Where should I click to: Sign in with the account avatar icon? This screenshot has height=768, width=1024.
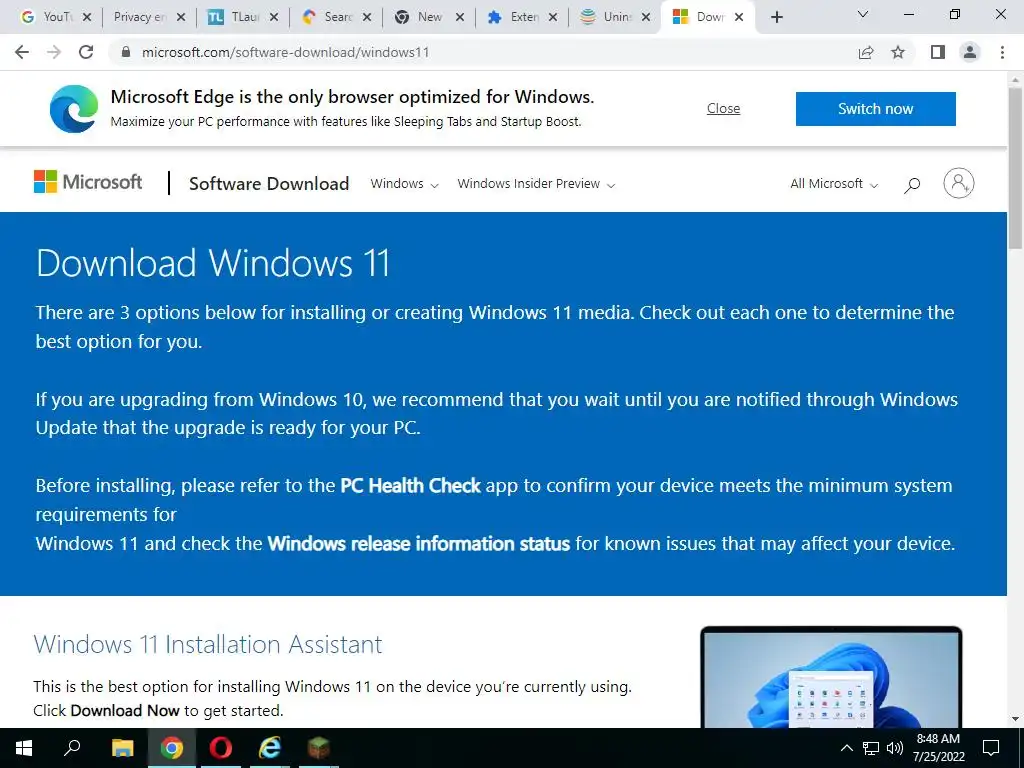(x=959, y=184)
